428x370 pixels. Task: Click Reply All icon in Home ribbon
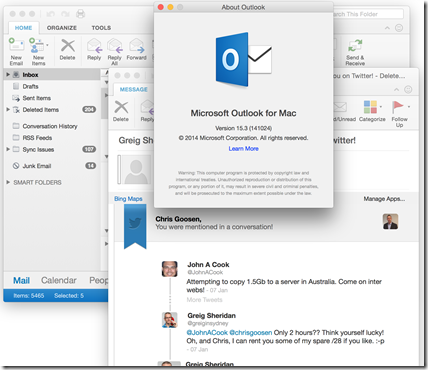[114, 46]
